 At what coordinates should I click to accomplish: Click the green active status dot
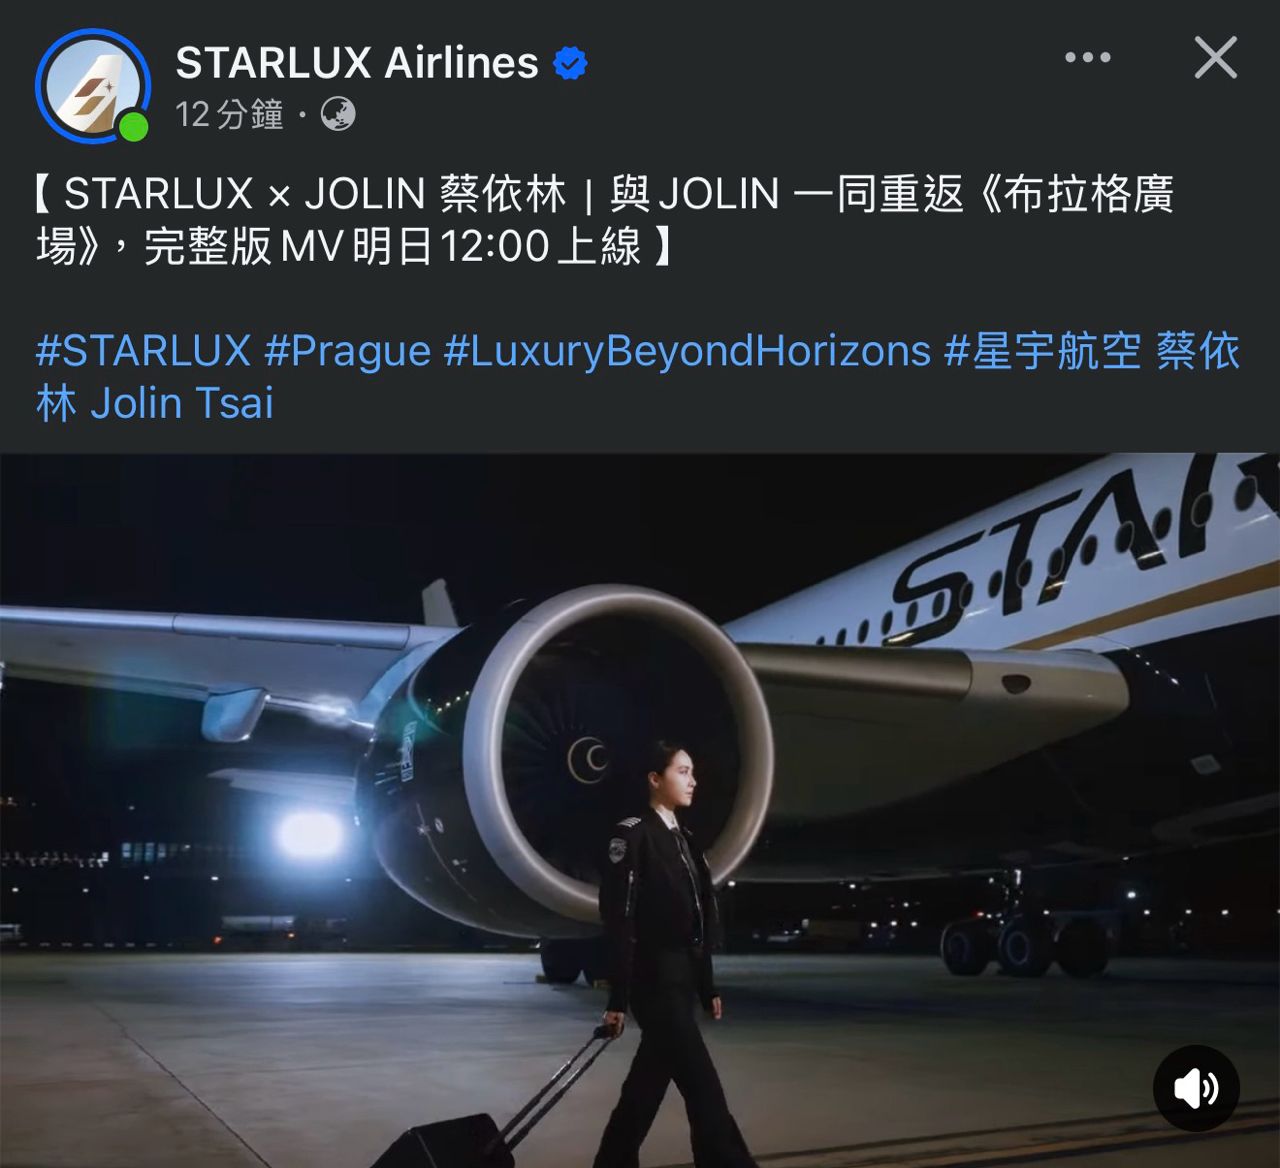pos(133,127)
